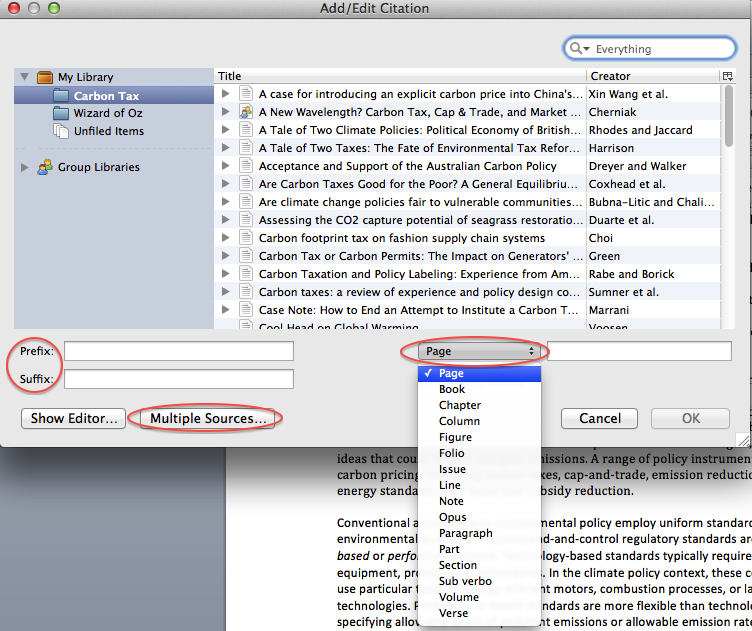Choose Figure from locator list
Screen dimensions: 752x631
pyautogui.click(x=479, y=437)
